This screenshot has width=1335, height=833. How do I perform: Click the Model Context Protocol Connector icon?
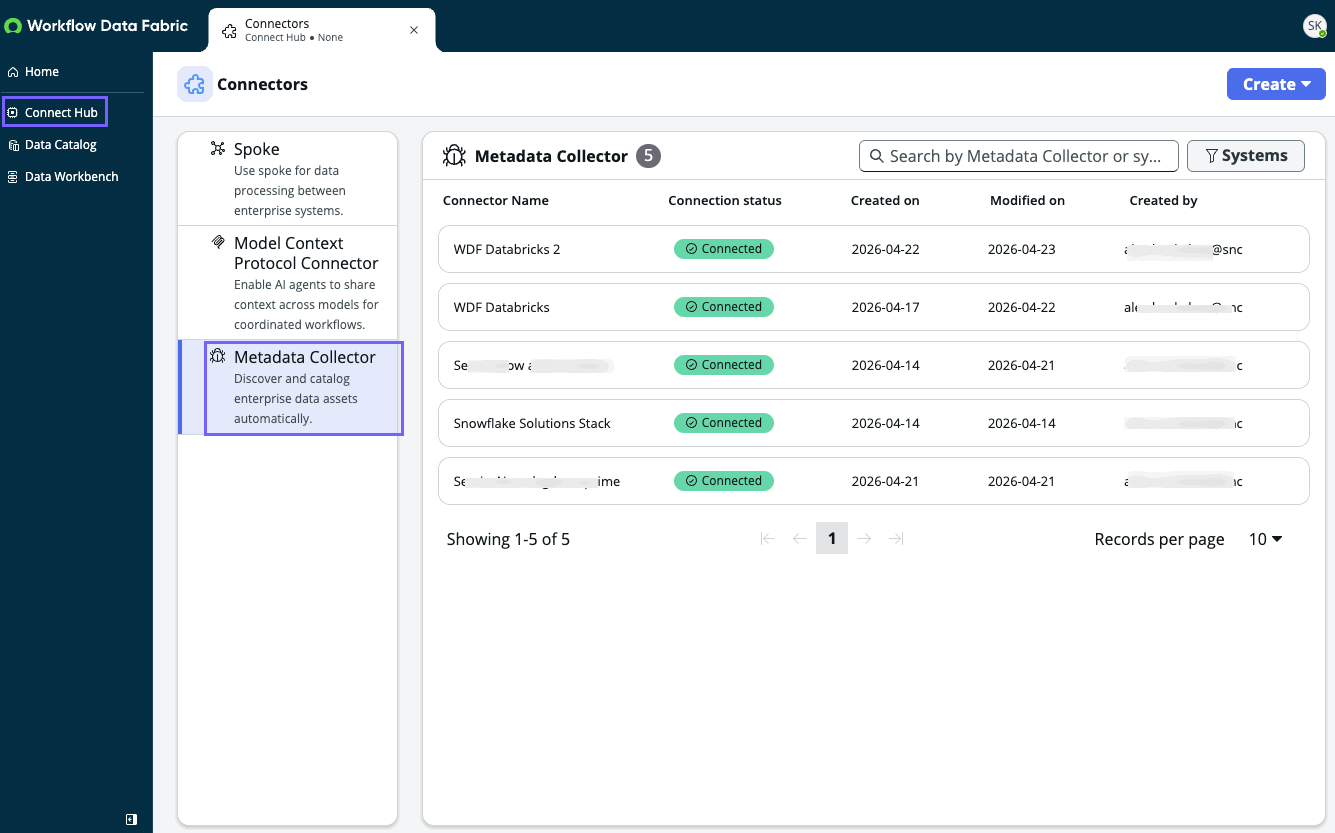pyautogui.click(x=217, y=243)
